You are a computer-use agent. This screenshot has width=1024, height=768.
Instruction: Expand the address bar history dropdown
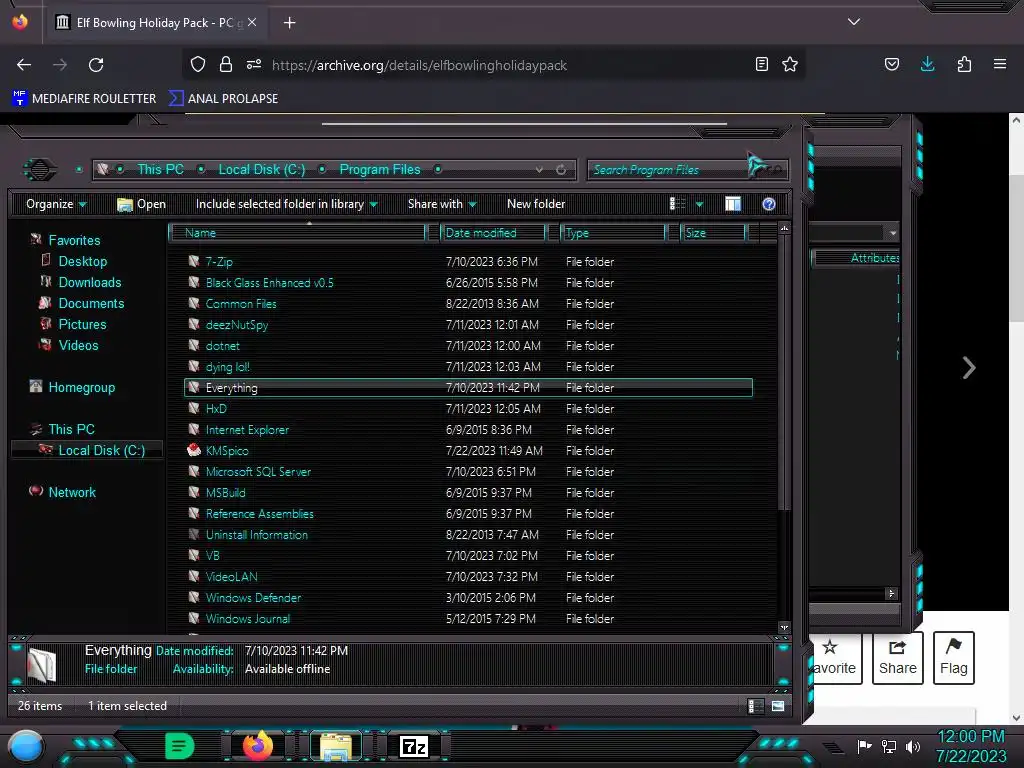(x=539, y=170)
